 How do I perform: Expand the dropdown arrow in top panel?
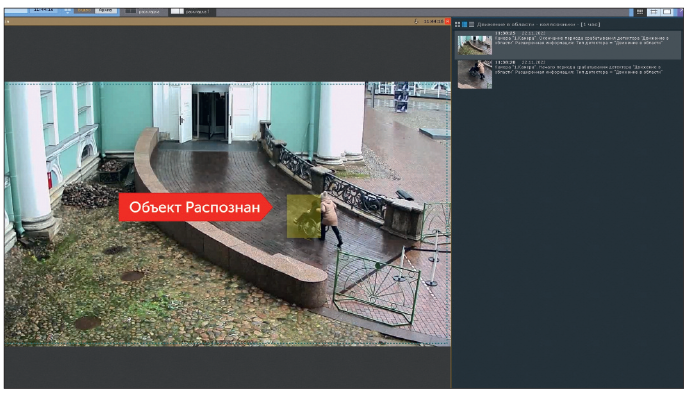click(x=67, y=12)
